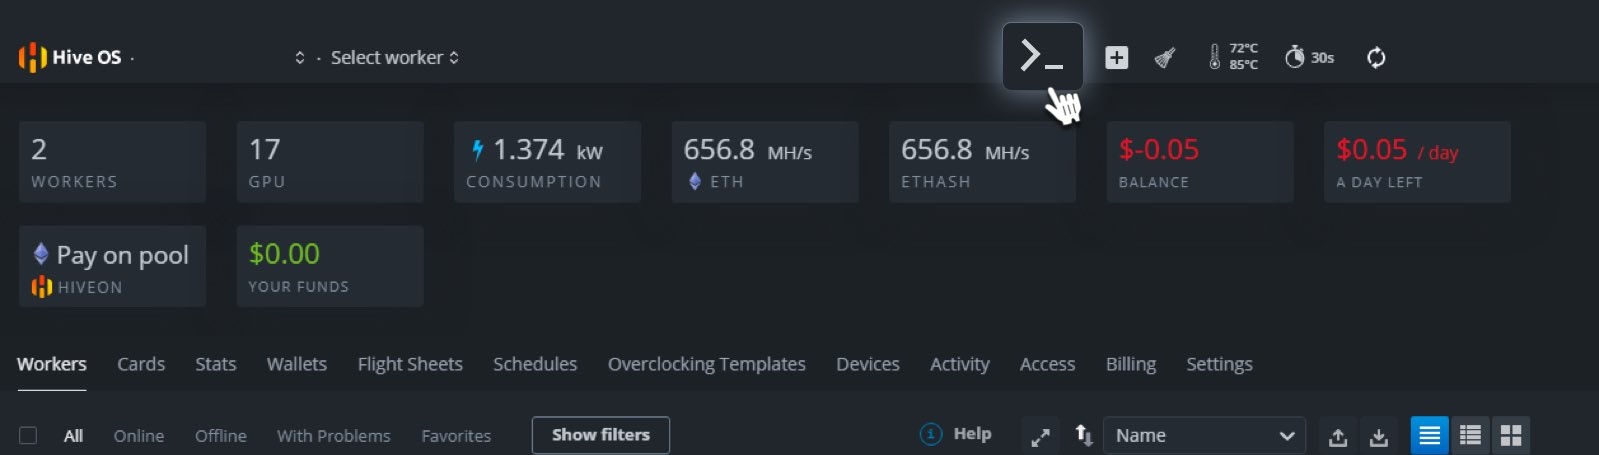
Task: Open the Hive Shell terminal icon
Action: (1042, 56)
